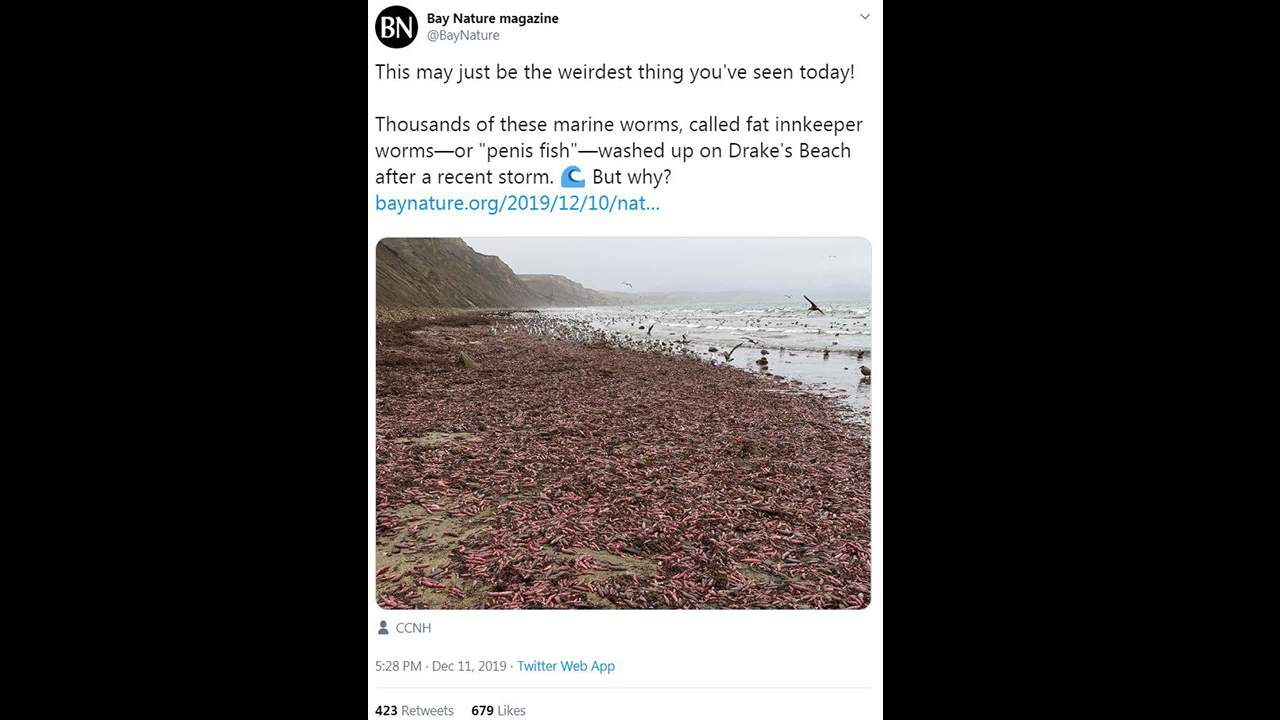The height and width of the screenshot is (720, 1280).
Task: Click the person icon beside CCNH
Action: [383, 628]
